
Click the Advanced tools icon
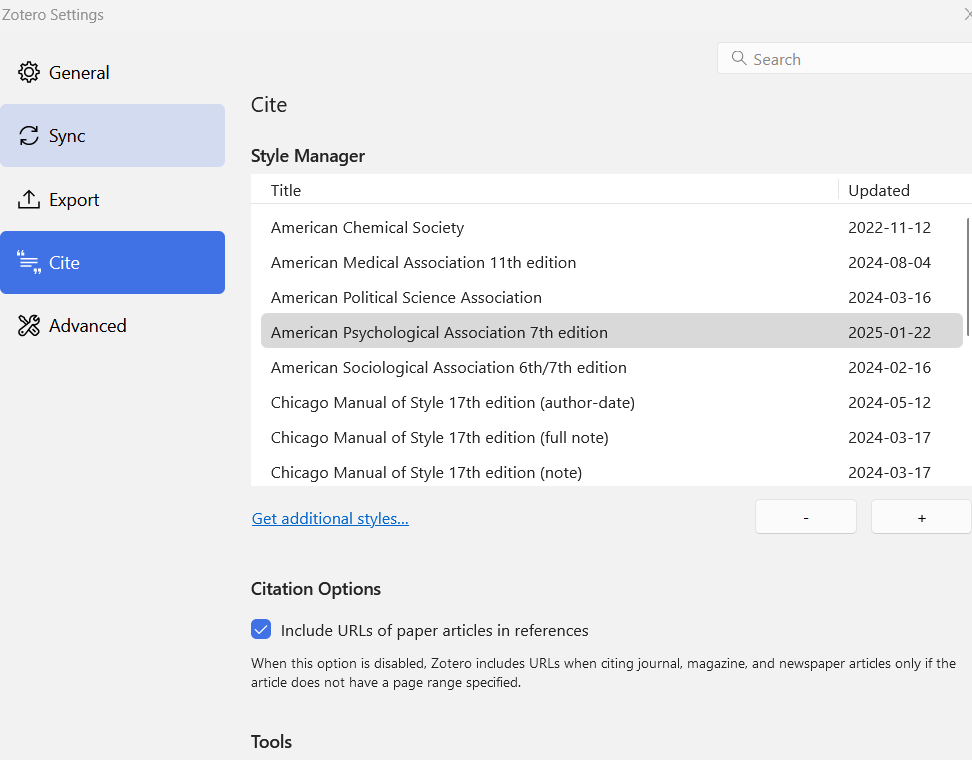[x=29, y=326]
